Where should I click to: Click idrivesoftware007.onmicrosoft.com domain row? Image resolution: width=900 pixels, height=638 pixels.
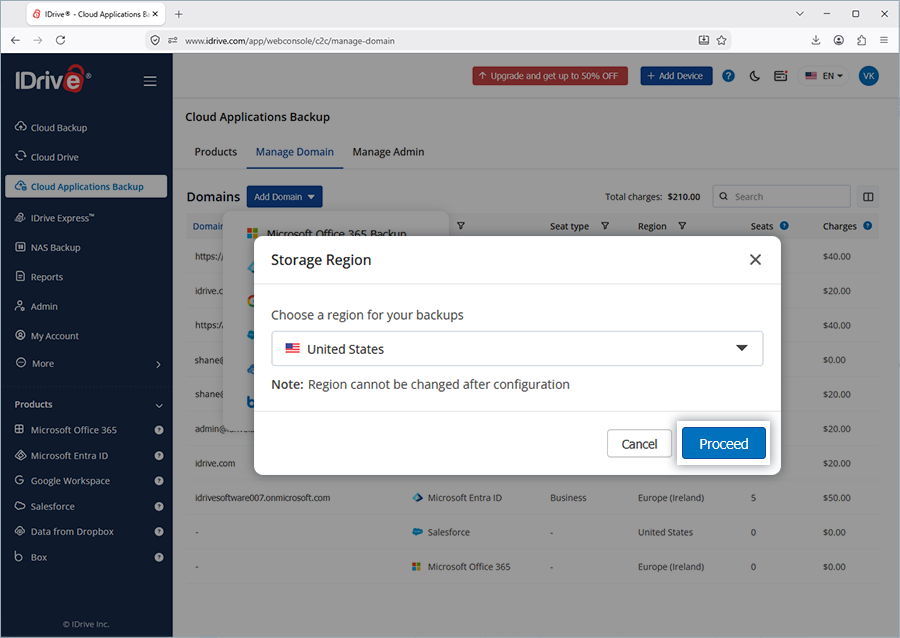(532, 497)
